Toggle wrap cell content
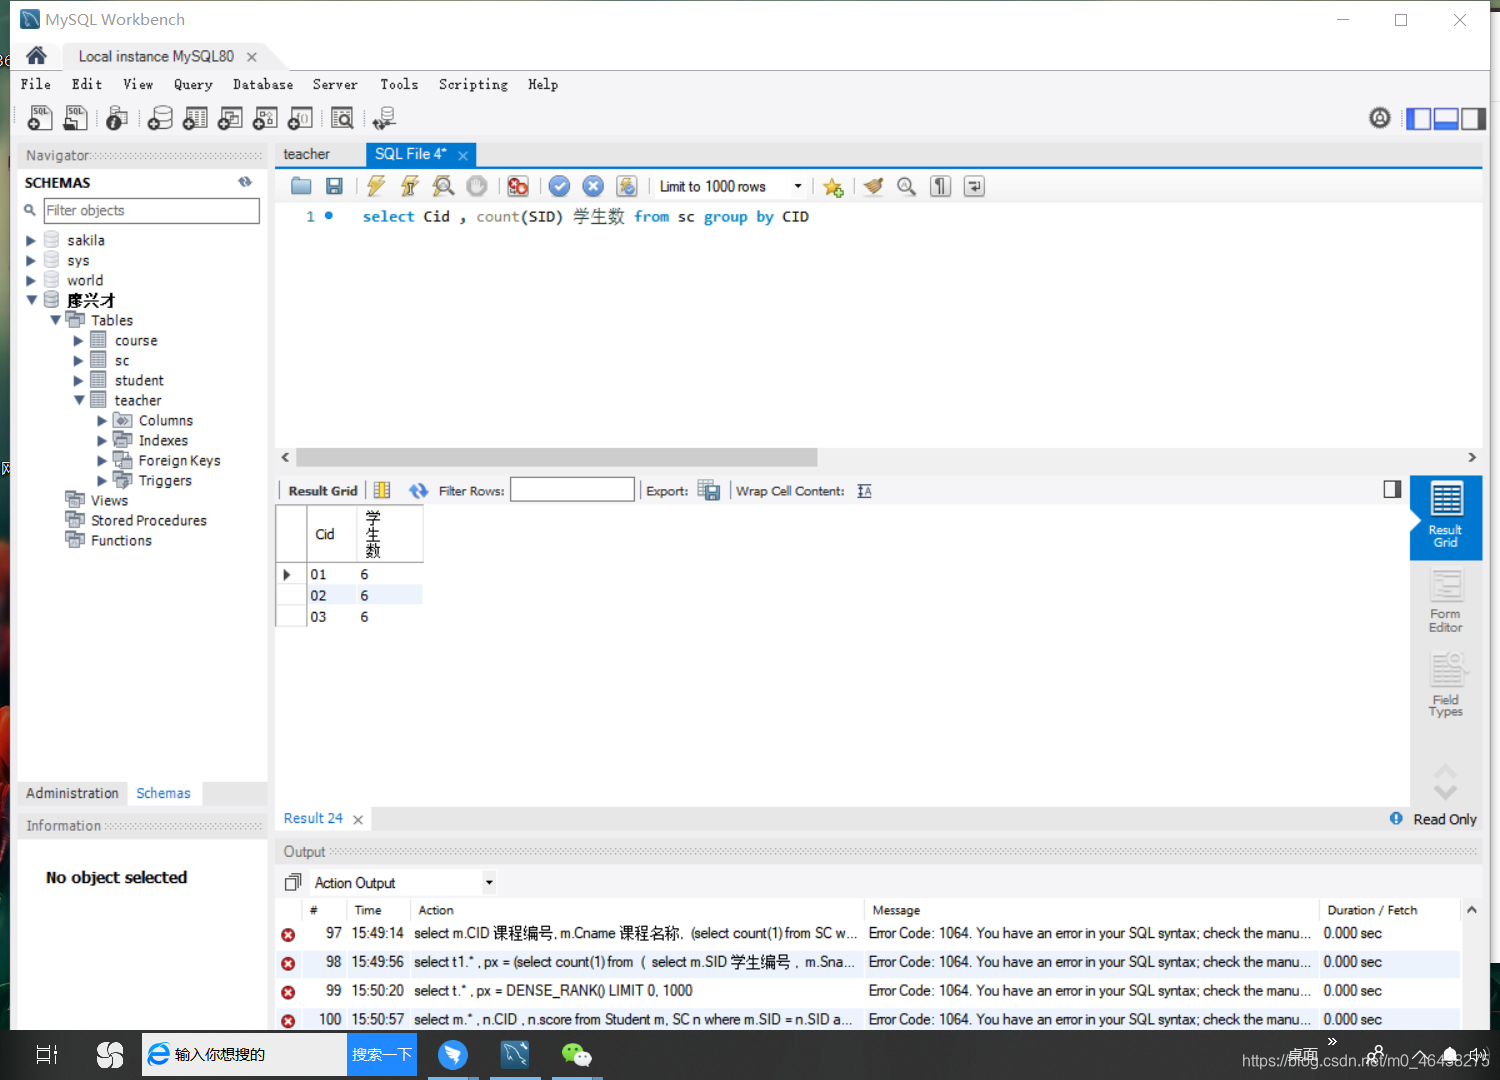 [865, 491]
